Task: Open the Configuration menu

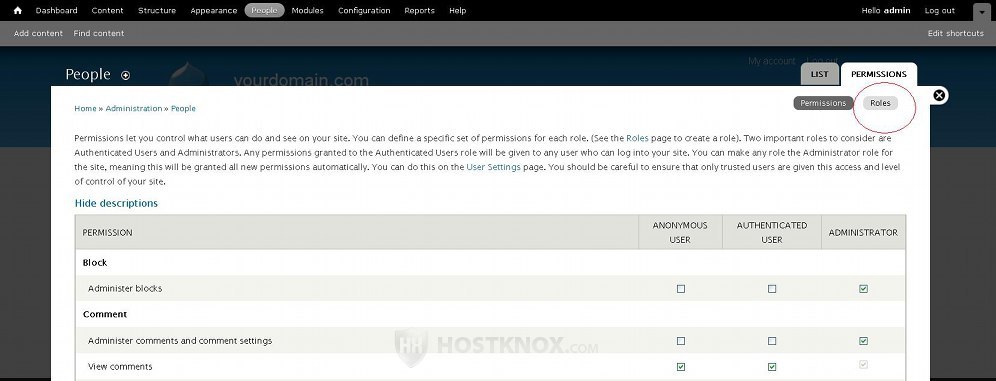Action: point(364,10)
